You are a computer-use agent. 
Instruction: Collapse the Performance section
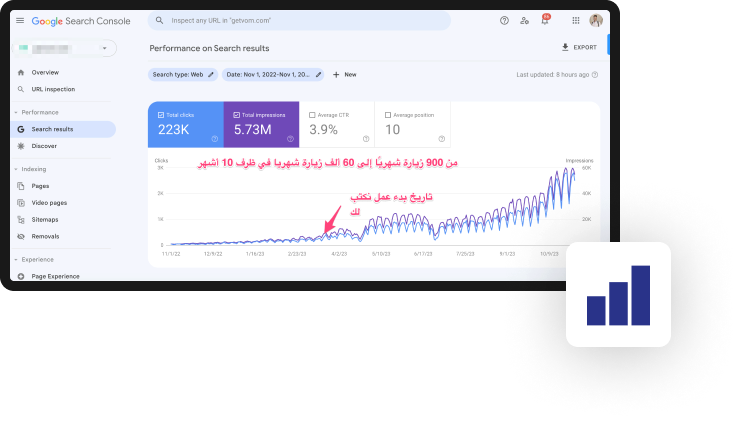pos(16,112)
